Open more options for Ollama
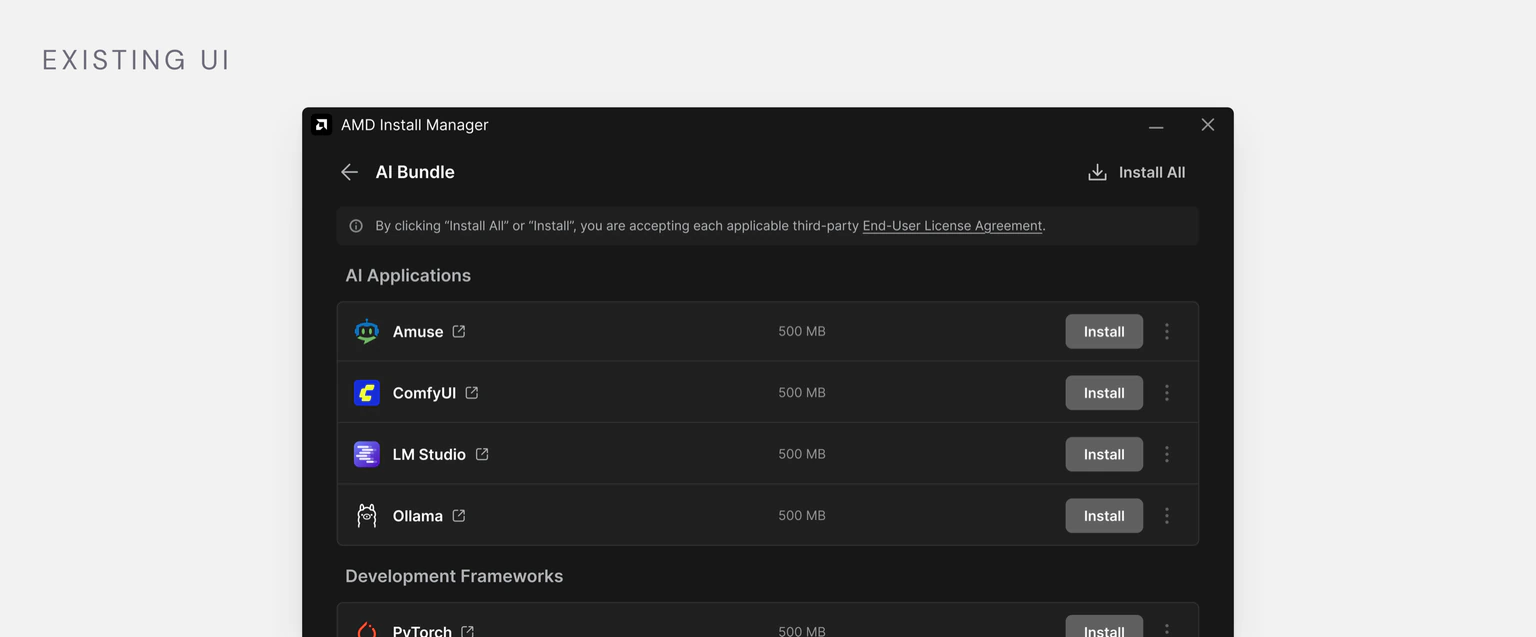Viewport: 1536px width, 637px height. [x=1167, y=515]
